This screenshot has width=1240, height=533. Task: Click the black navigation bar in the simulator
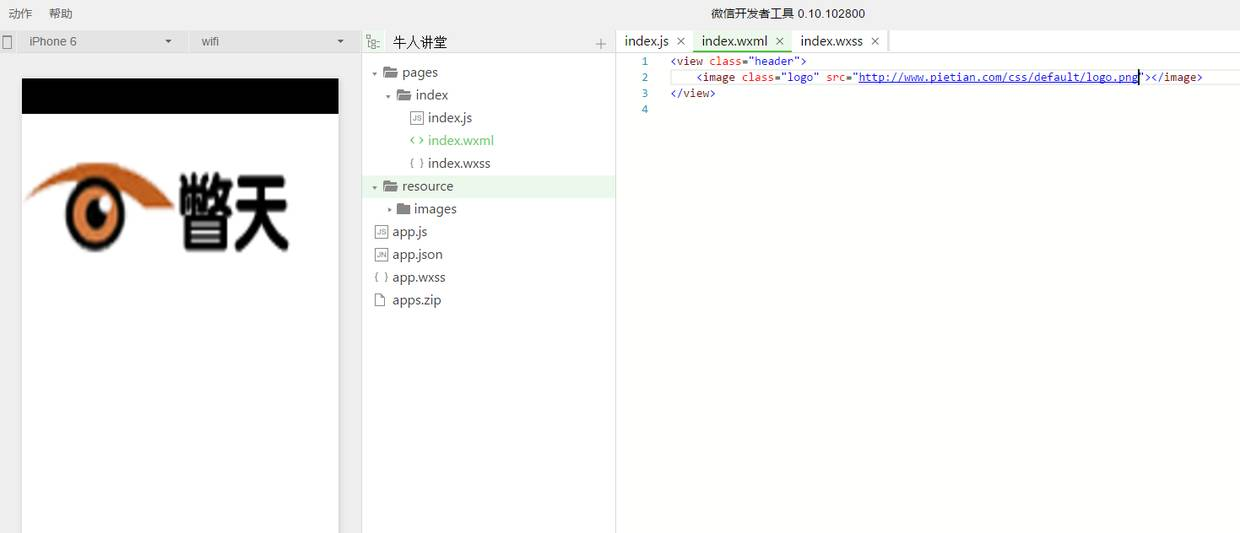180,96
